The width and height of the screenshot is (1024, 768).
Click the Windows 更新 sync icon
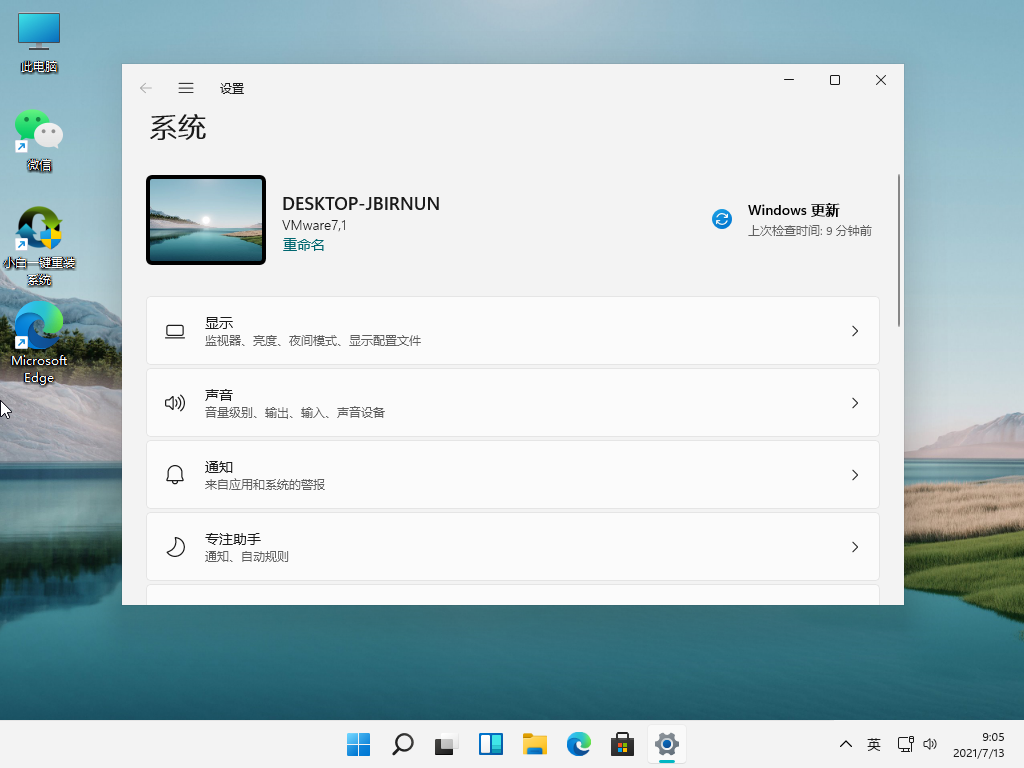[722, 219]
